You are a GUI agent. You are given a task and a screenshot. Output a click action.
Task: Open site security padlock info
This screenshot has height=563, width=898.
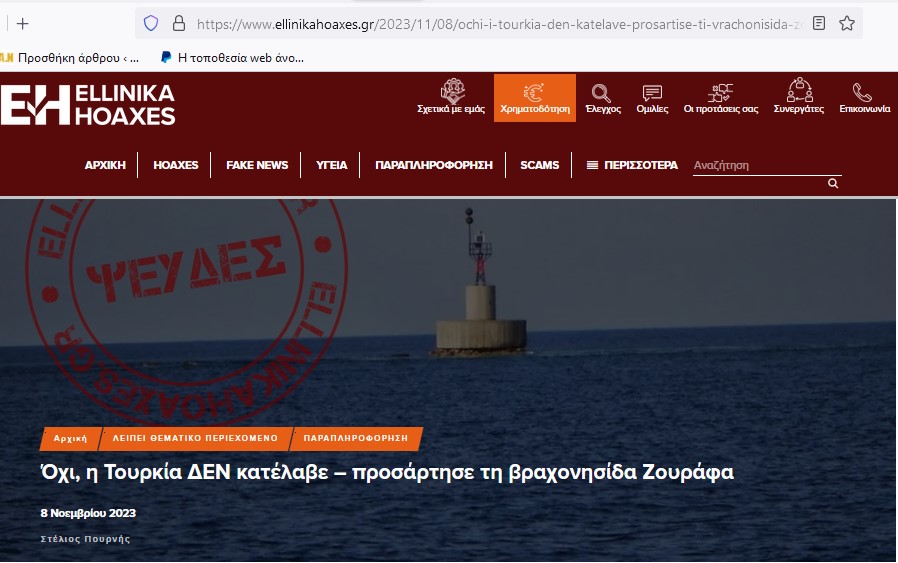pyautogui.click(x=179, y=23)
